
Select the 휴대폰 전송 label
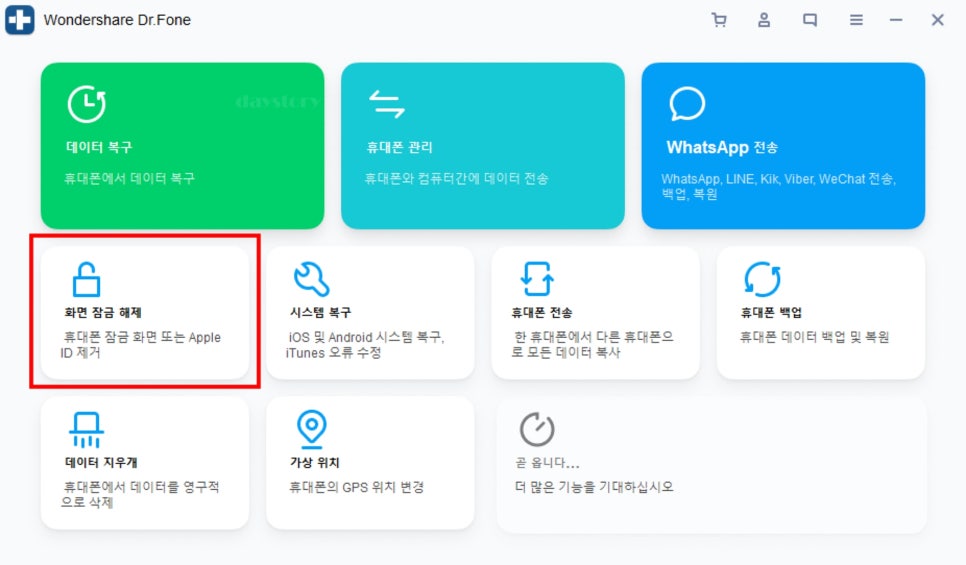point(542,312)
